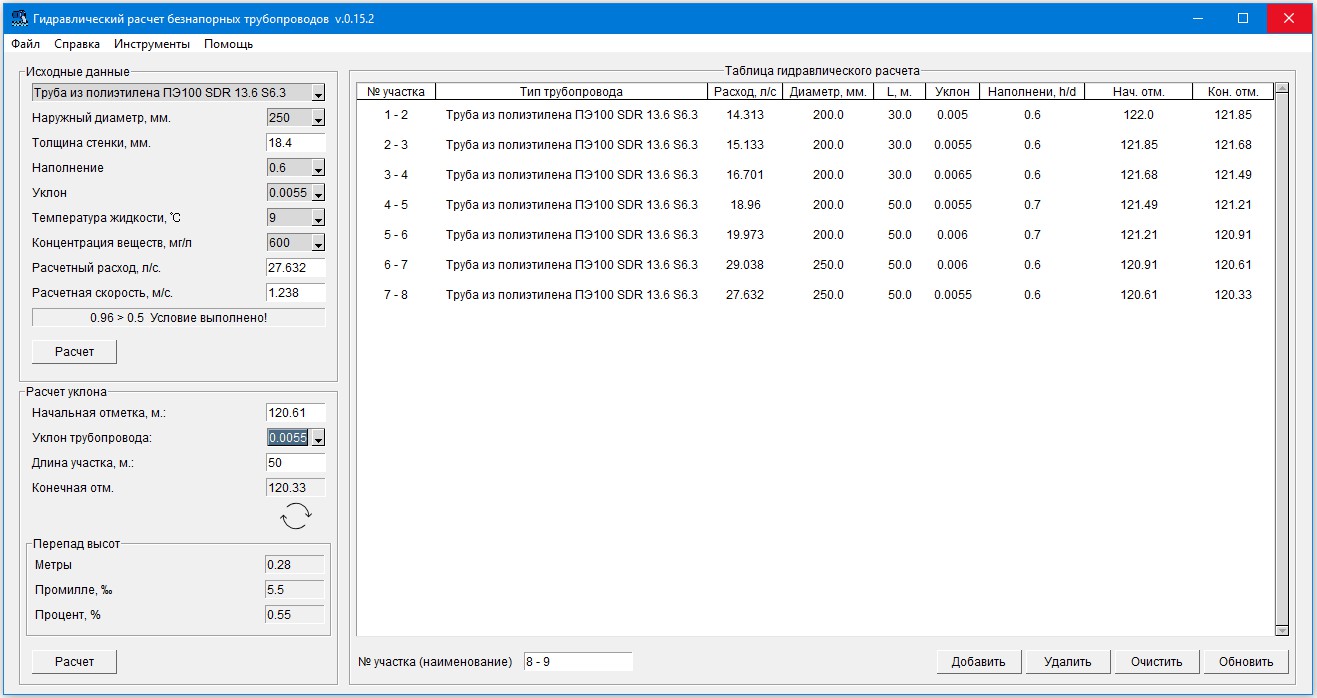Expand the pipe type dropdown

318,93
